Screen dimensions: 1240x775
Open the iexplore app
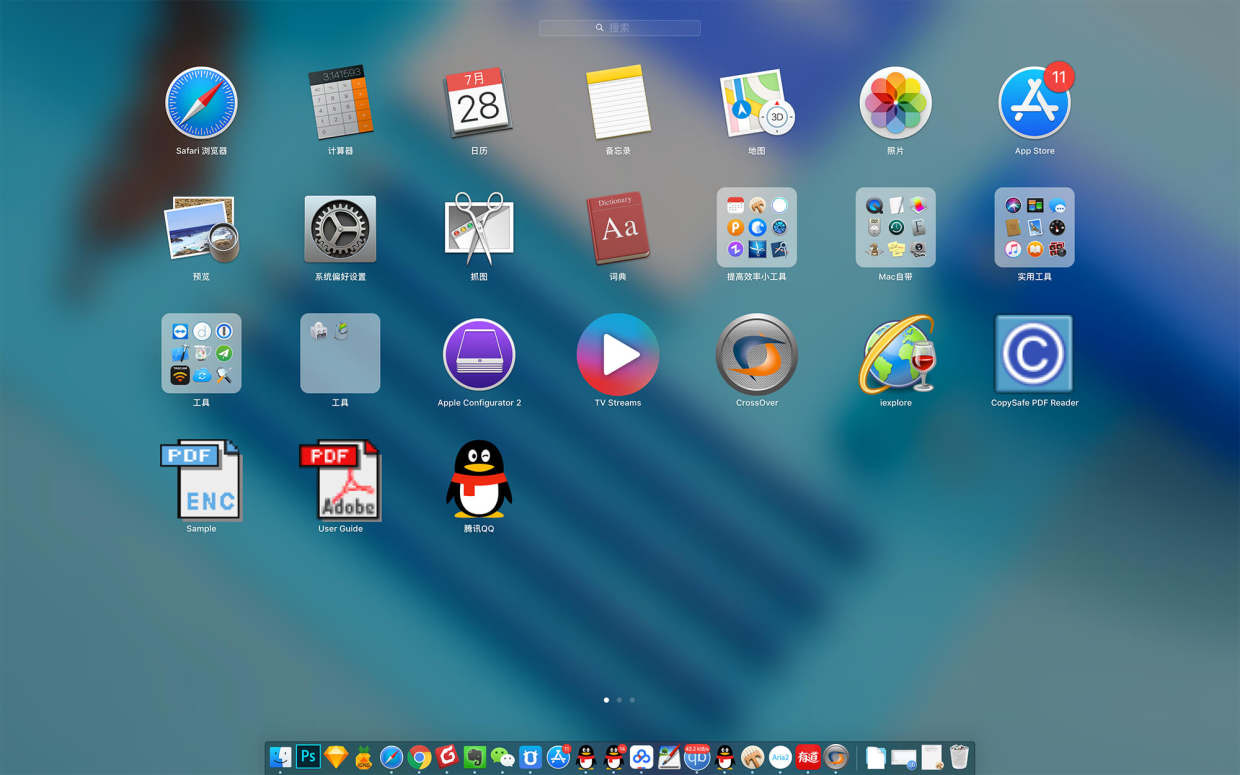point(895,354)
